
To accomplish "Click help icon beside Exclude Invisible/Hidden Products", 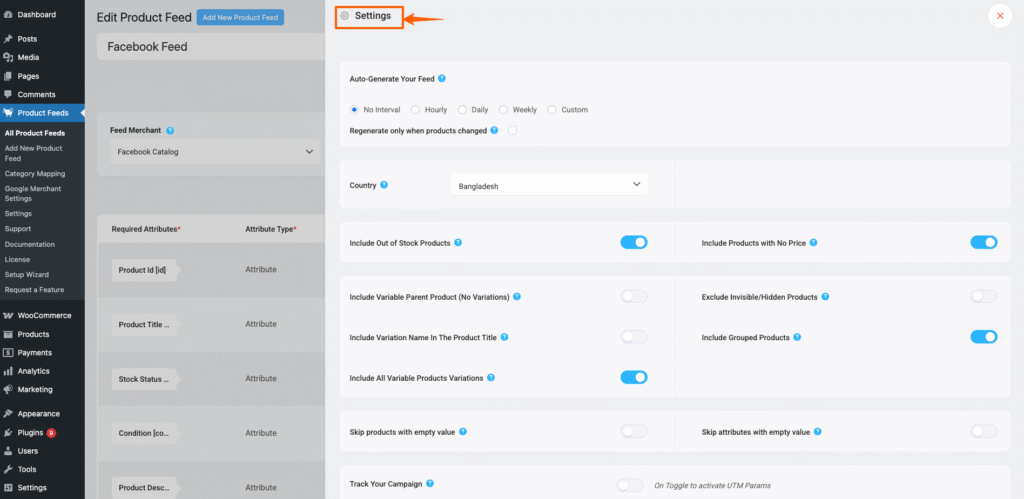I will [x=825, y=297].
